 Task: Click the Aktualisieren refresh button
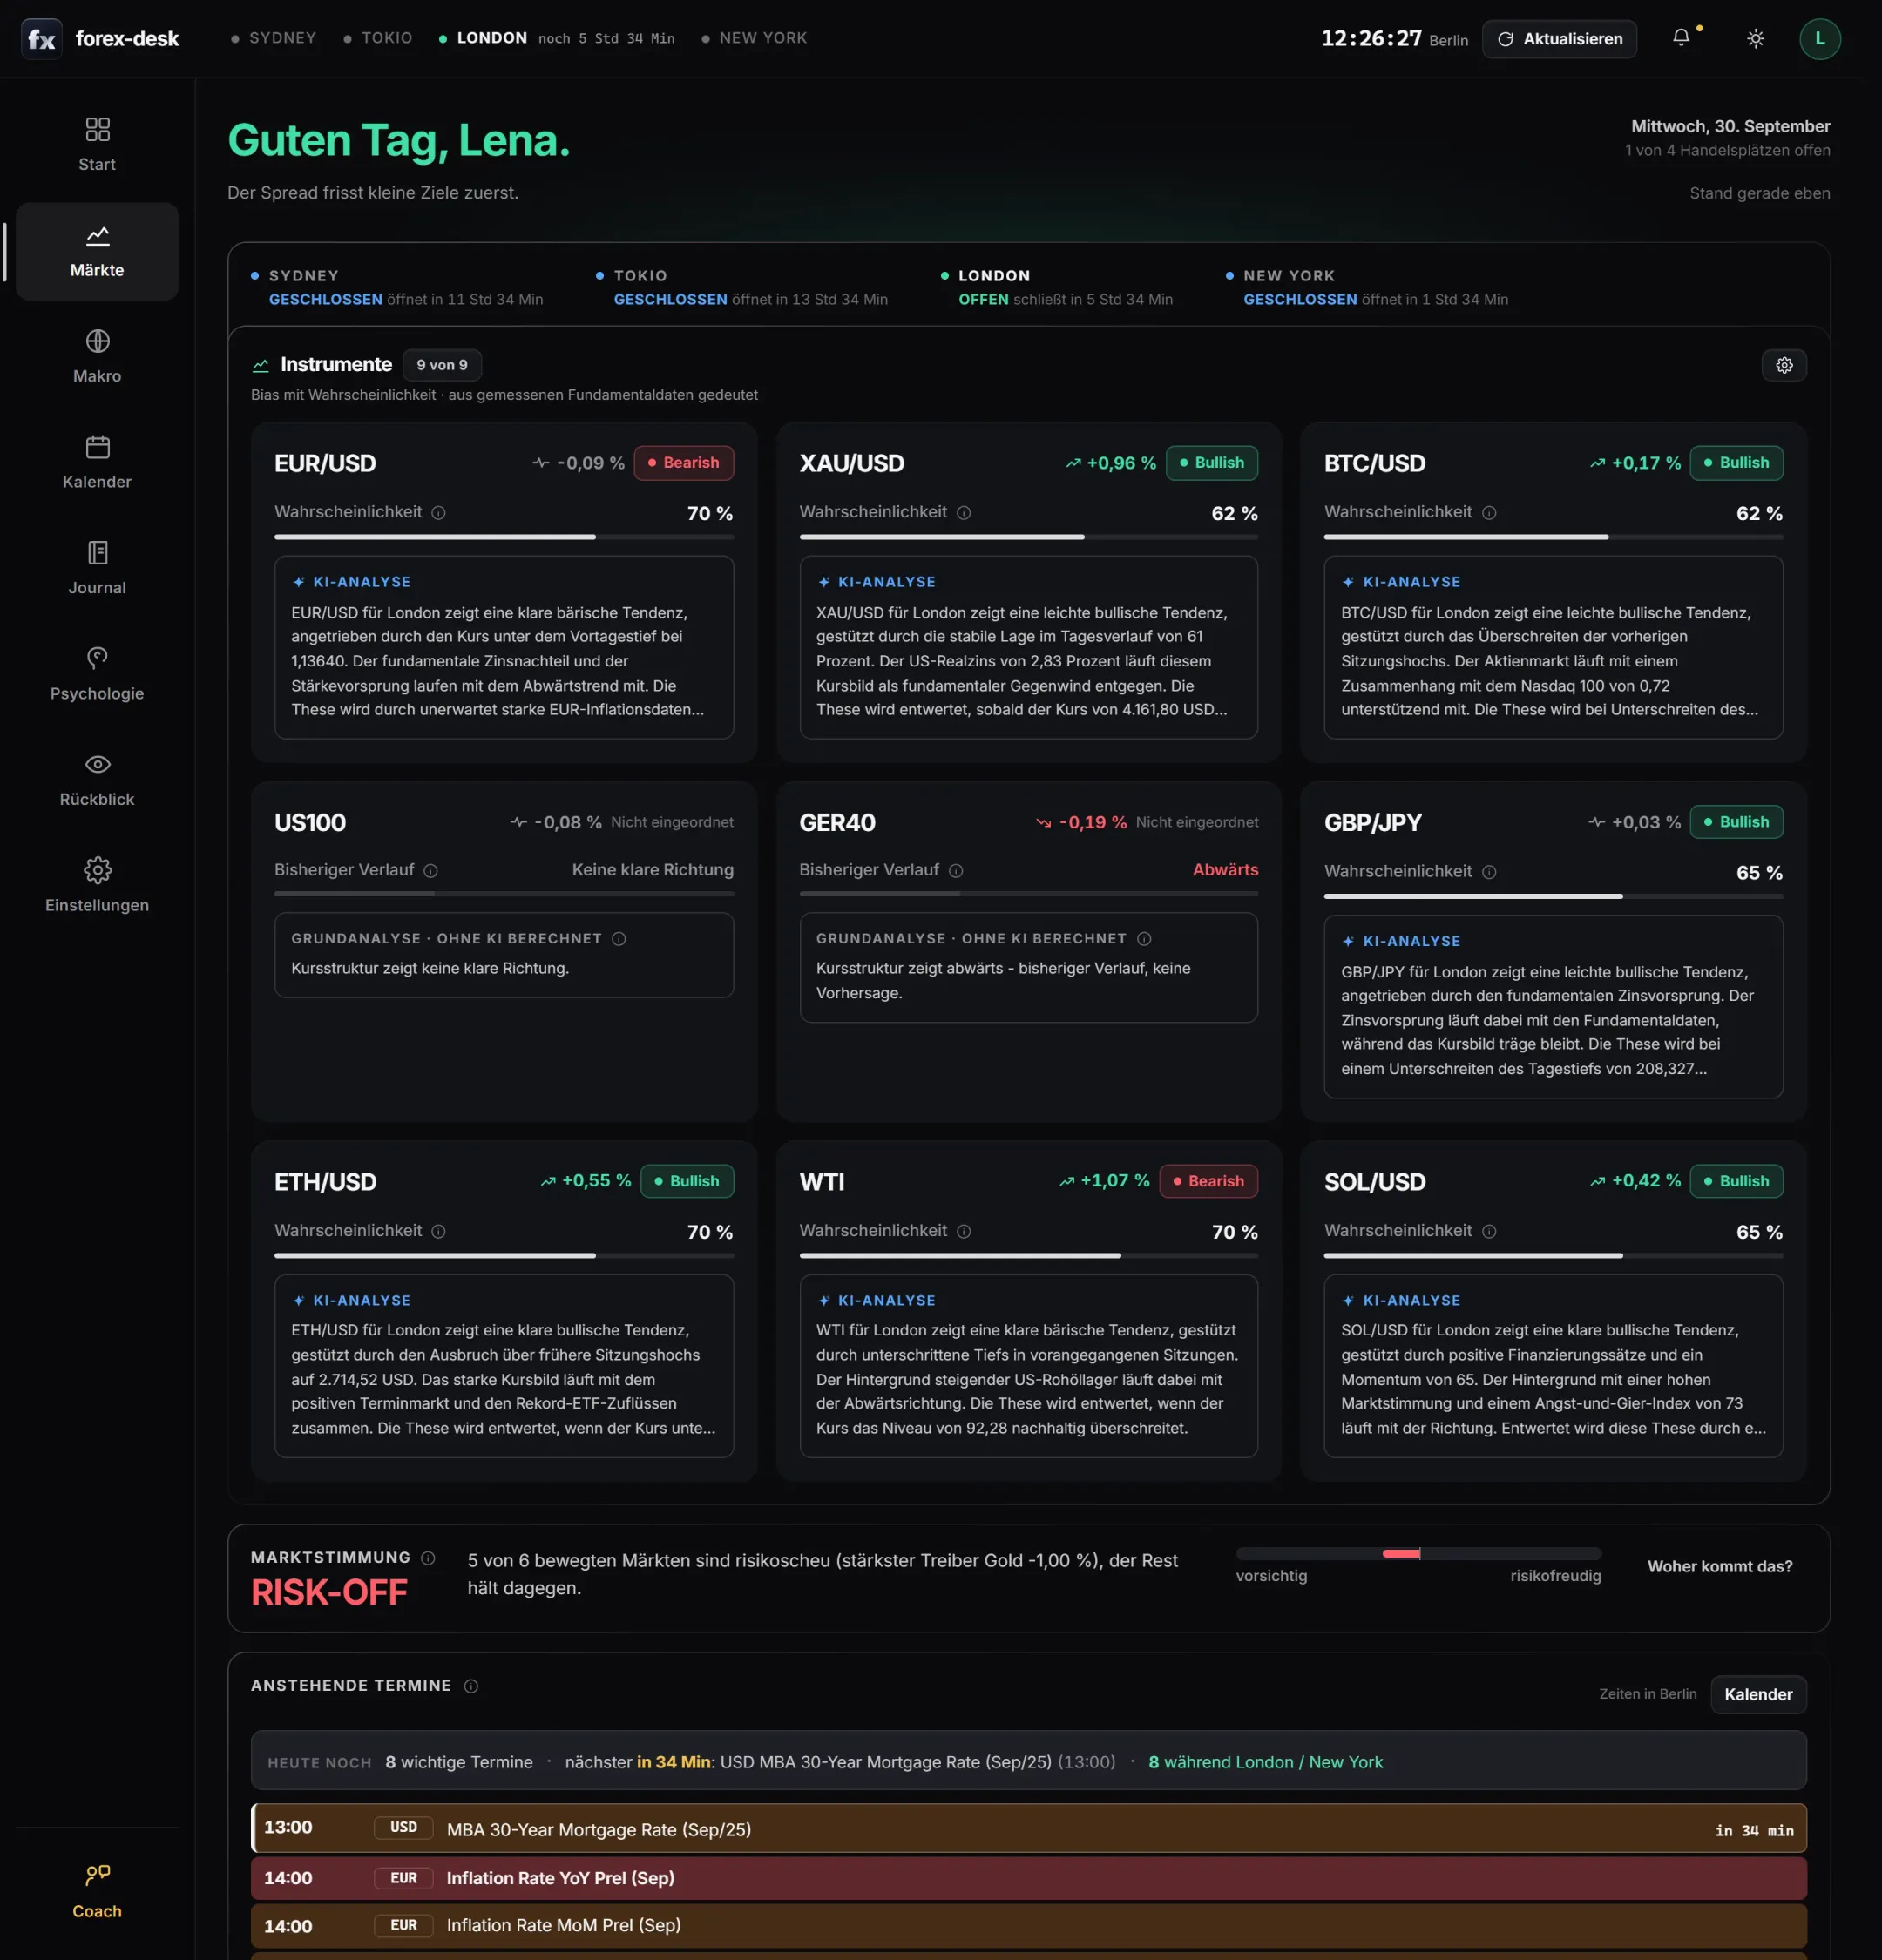(1559, 39)
